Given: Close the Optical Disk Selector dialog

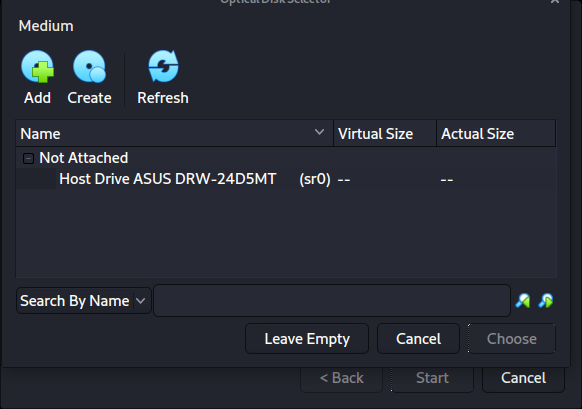Looking at the screenshot, I should point(555,2).
